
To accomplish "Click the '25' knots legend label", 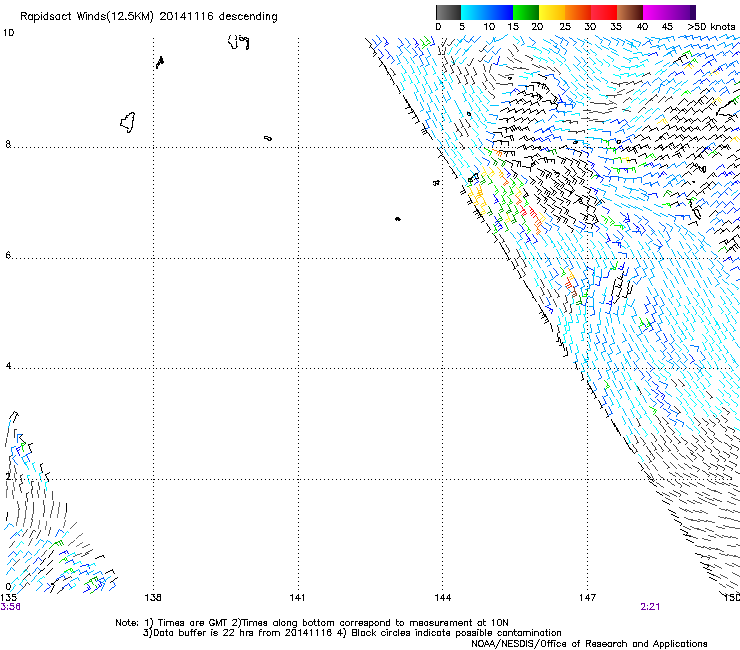I will click(565, 27).
